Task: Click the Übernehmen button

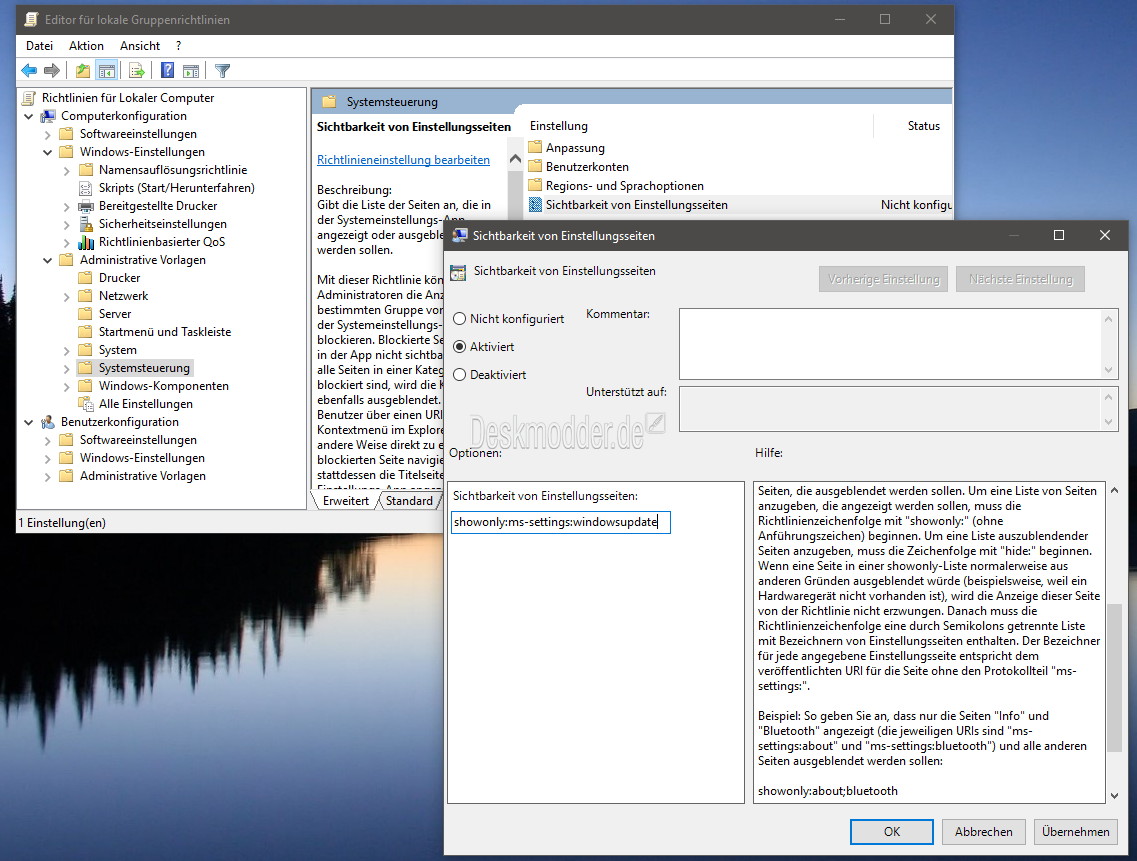Action: pos(1075,831)
